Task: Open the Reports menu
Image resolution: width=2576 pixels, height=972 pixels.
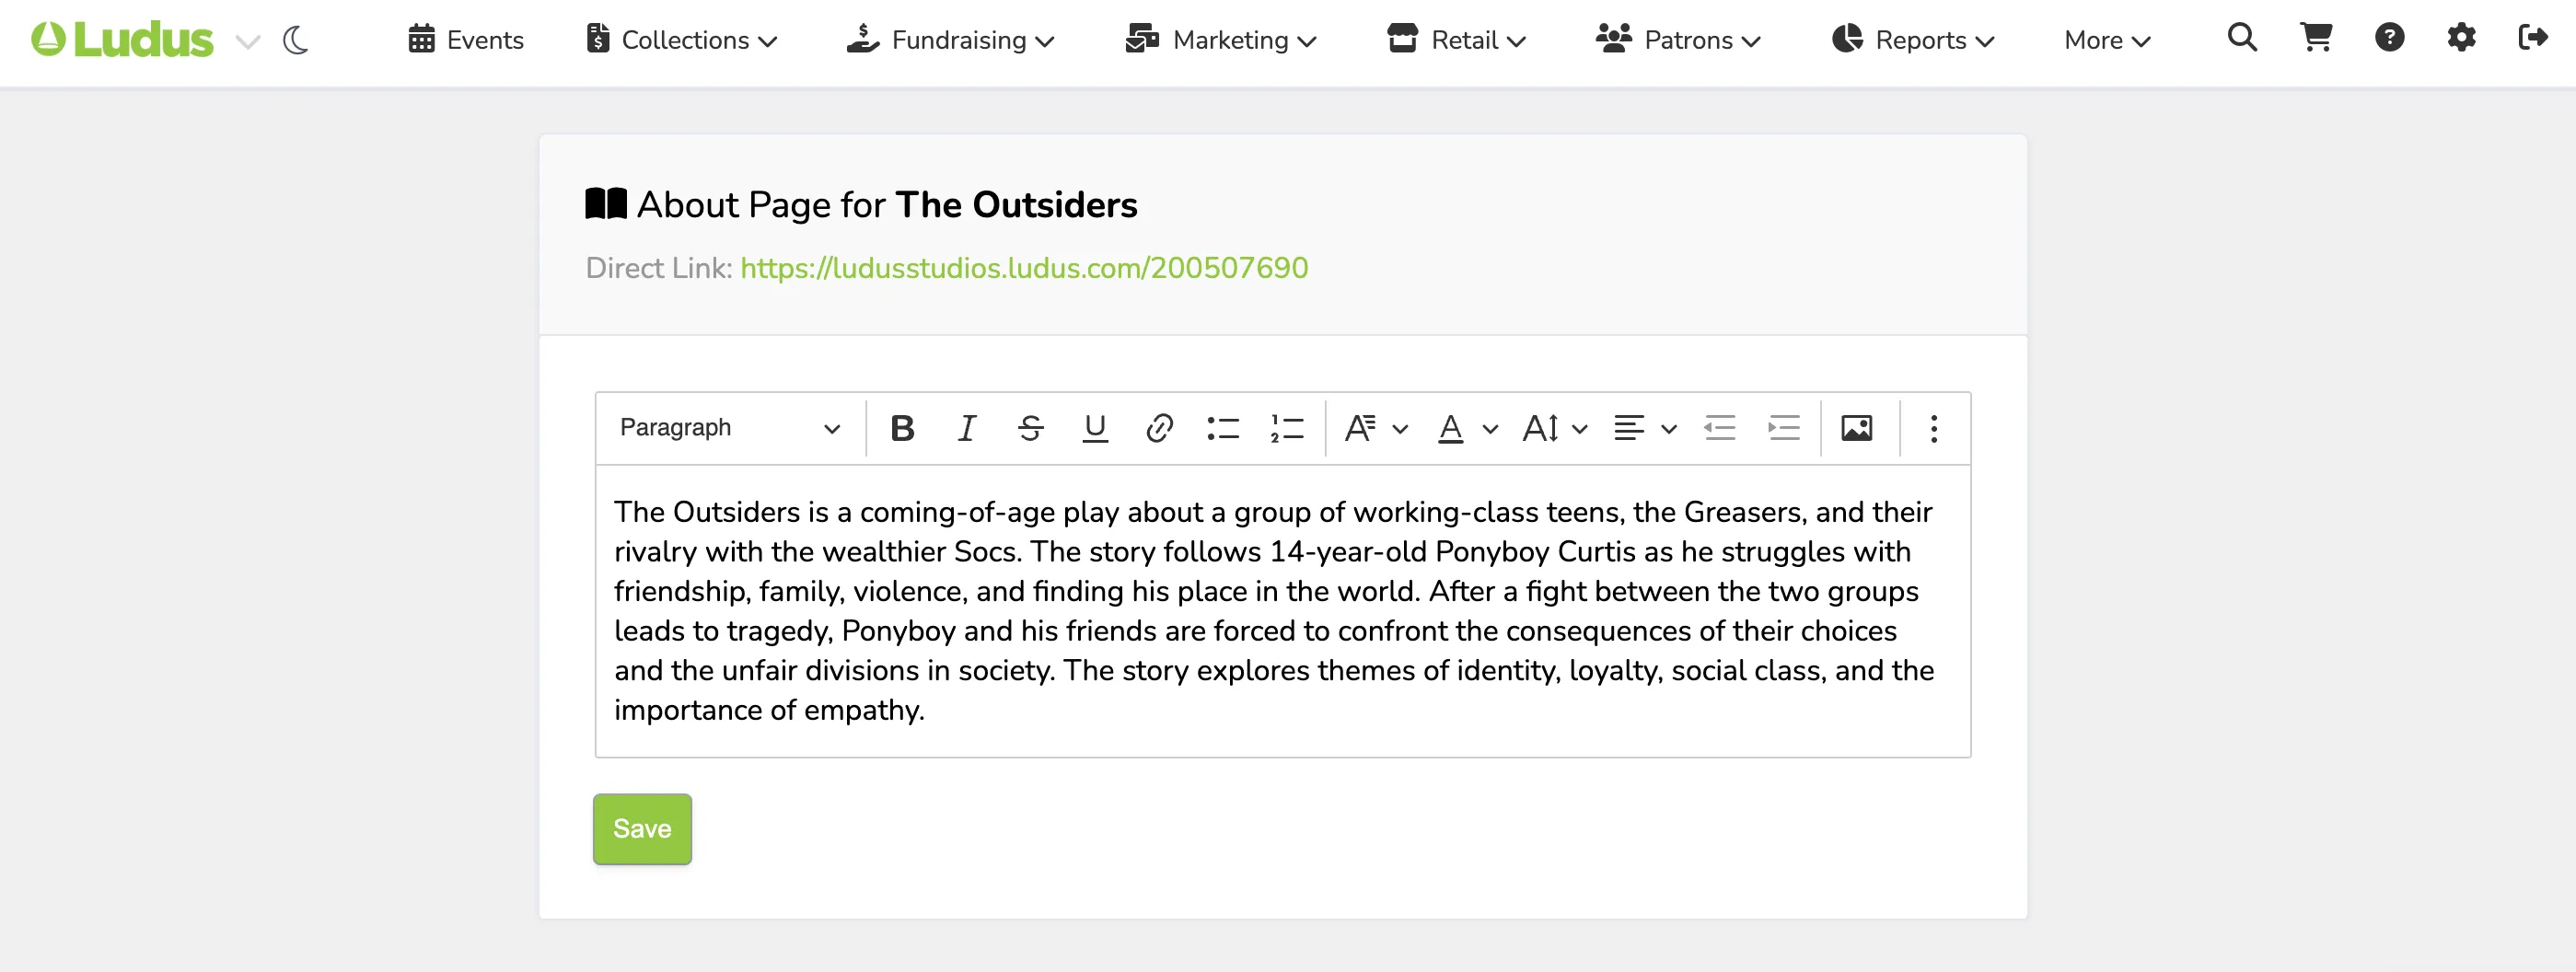Action: tap(1913, 40)
